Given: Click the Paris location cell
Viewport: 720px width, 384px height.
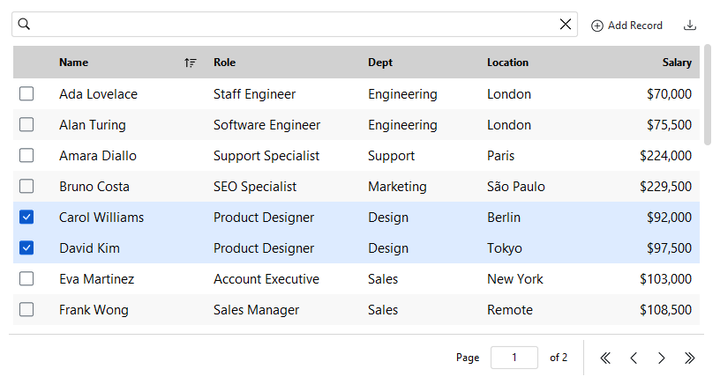Looking at the screenshot, I should (x=501, y=156).
